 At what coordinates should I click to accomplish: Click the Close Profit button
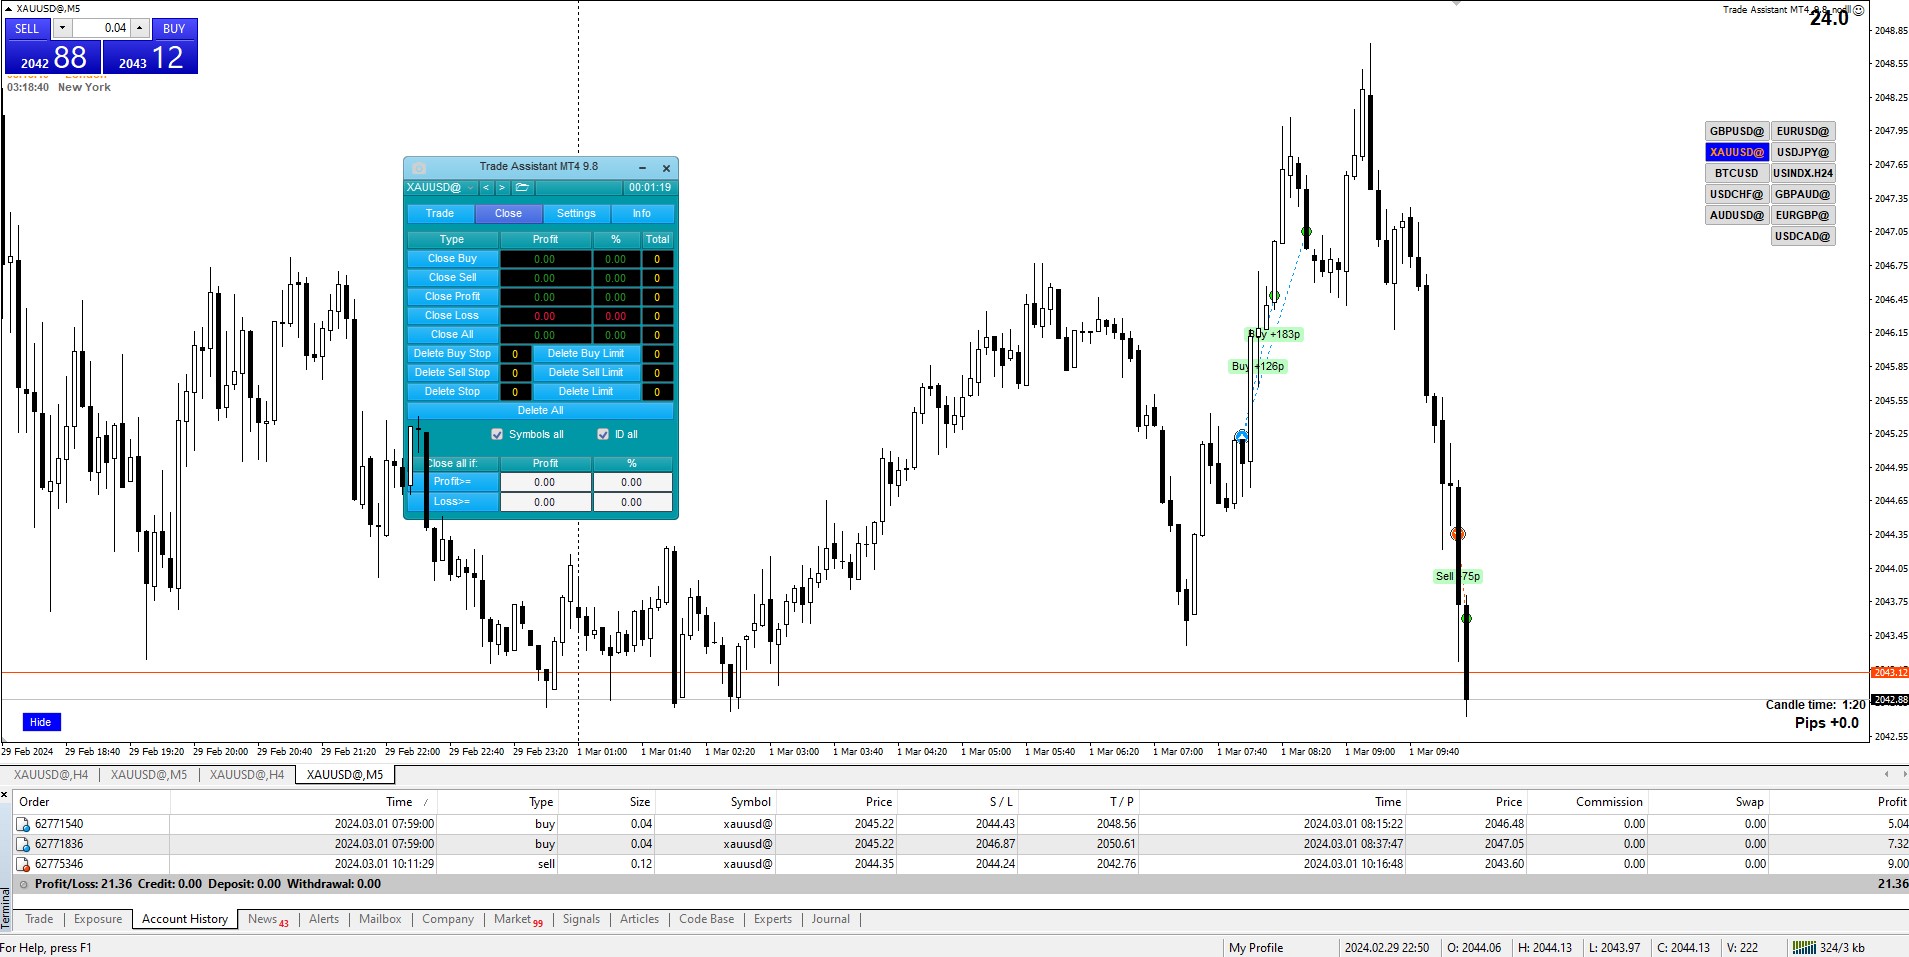(x=453, y=297)
